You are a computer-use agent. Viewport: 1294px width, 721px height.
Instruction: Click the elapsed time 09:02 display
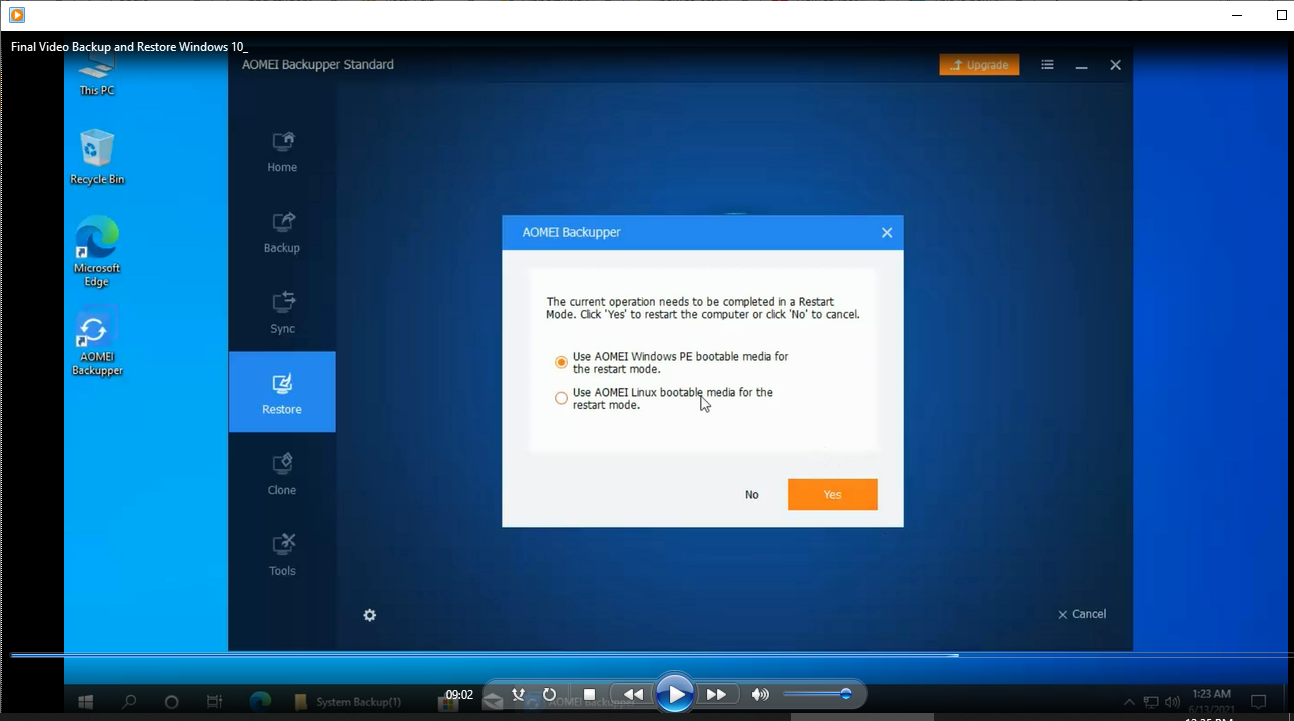pyautogui.click(x=459, y=694)
